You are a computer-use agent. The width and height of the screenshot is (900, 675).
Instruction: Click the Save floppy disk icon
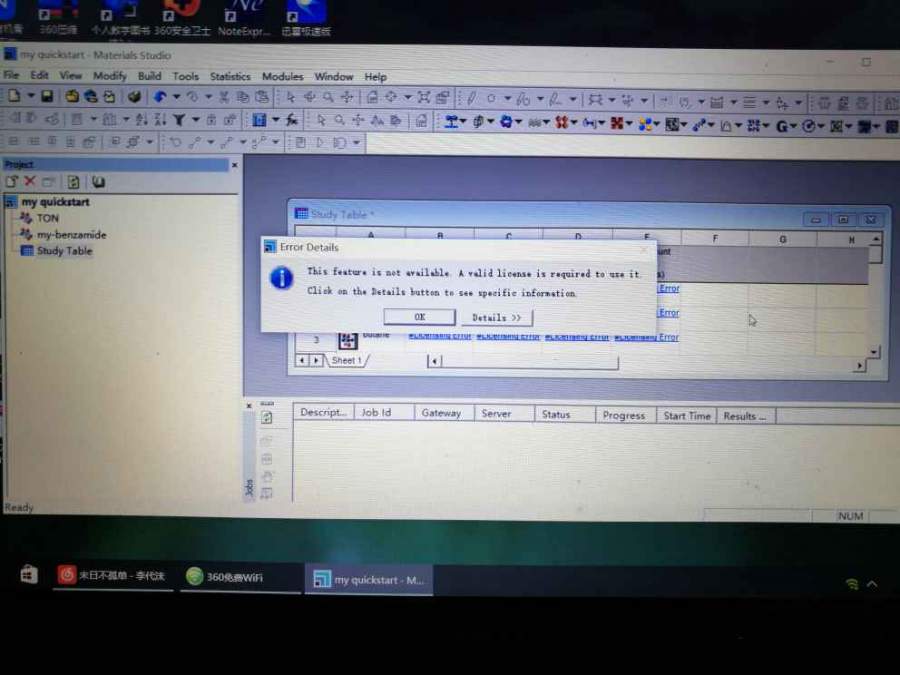click(x=47, y=96)
